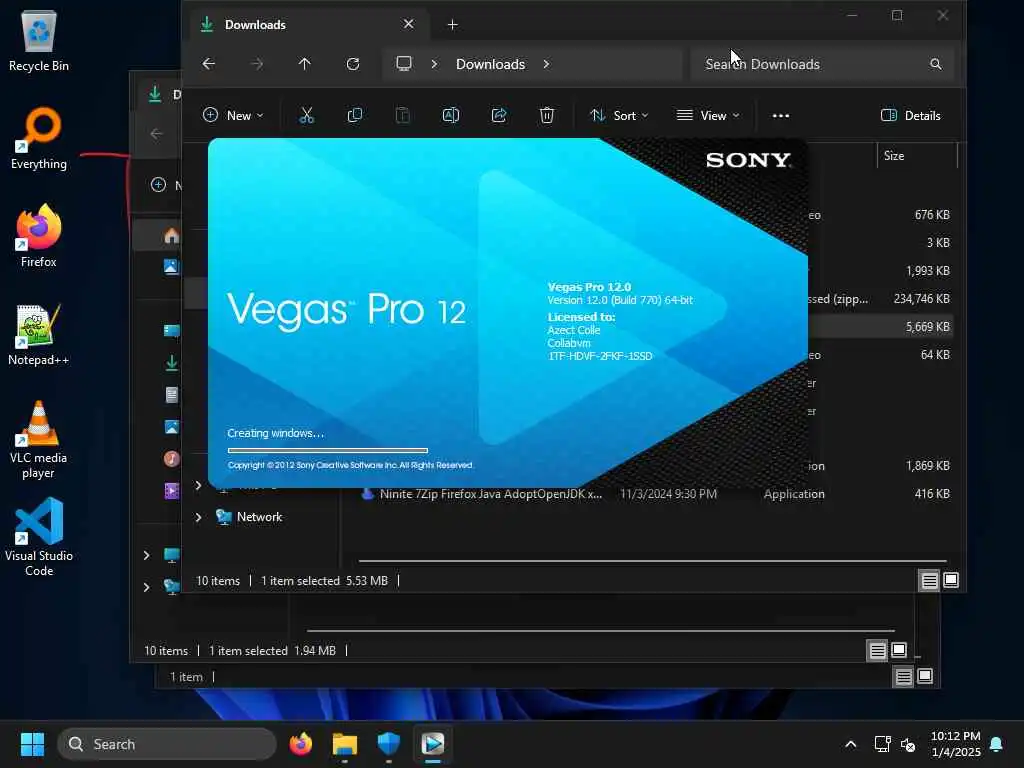1024x768 pixels.
Task: Click the Cut scissors icon in Downloads toolbar
Action: point(306,116)
